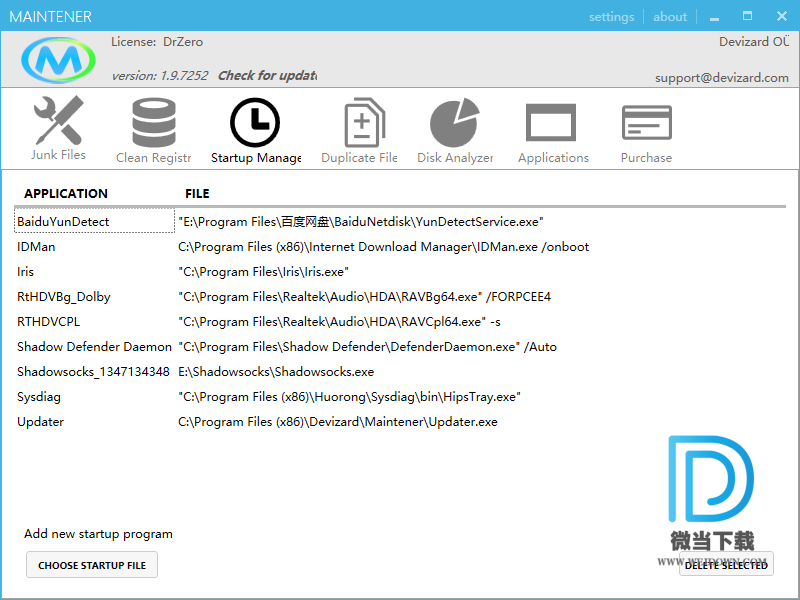
Task: Select the Sysdiag startup entry
Action: (x=38, y=397)
